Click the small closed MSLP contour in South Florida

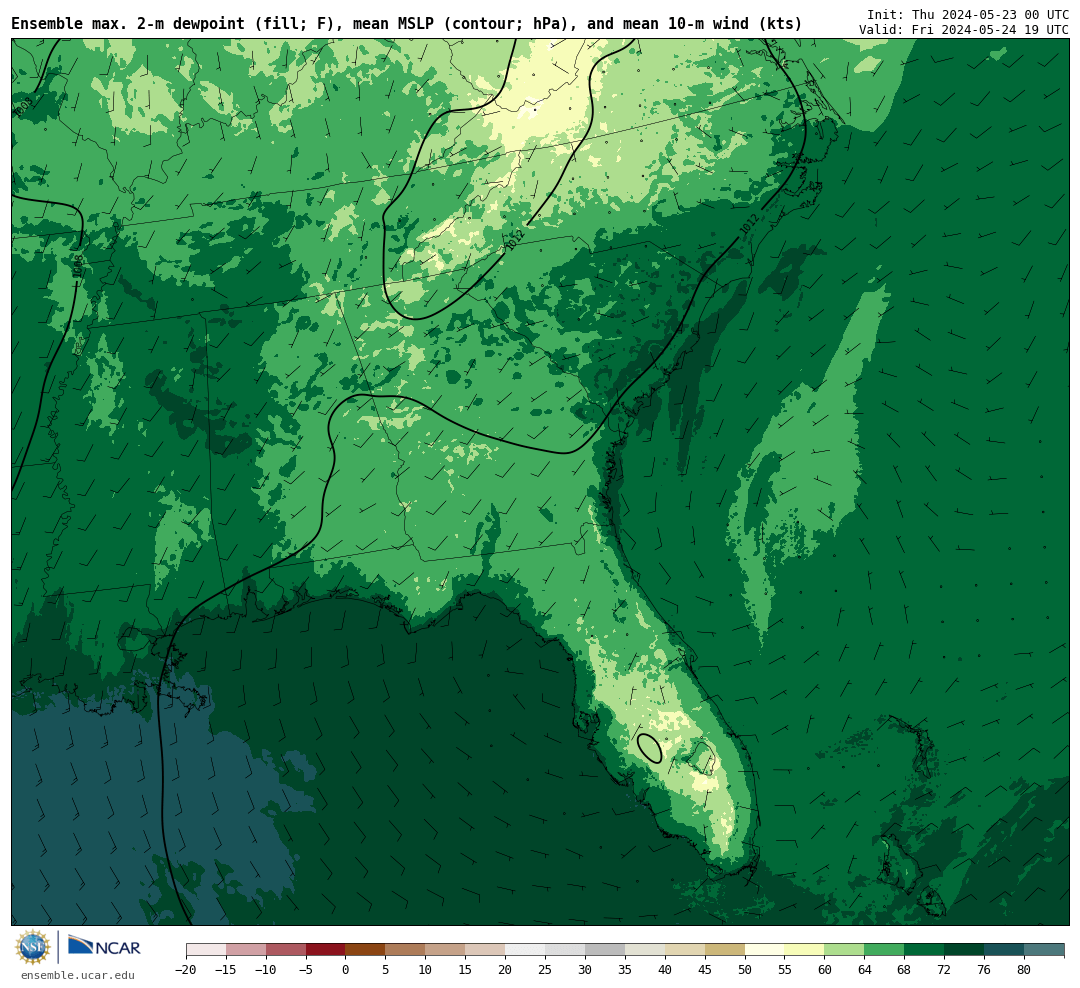(650, 748)
